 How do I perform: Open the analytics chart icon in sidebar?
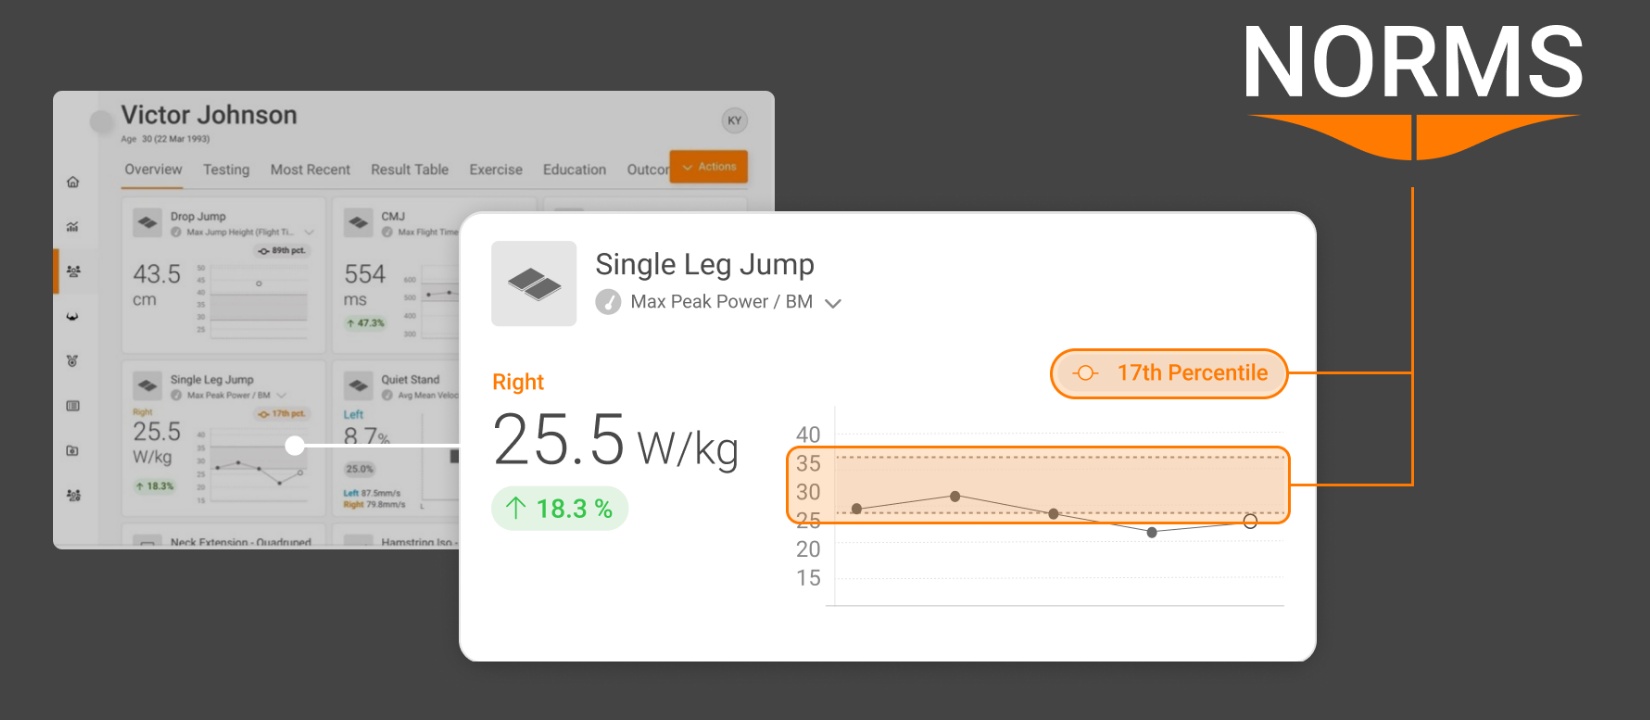(x=73, y=227)
